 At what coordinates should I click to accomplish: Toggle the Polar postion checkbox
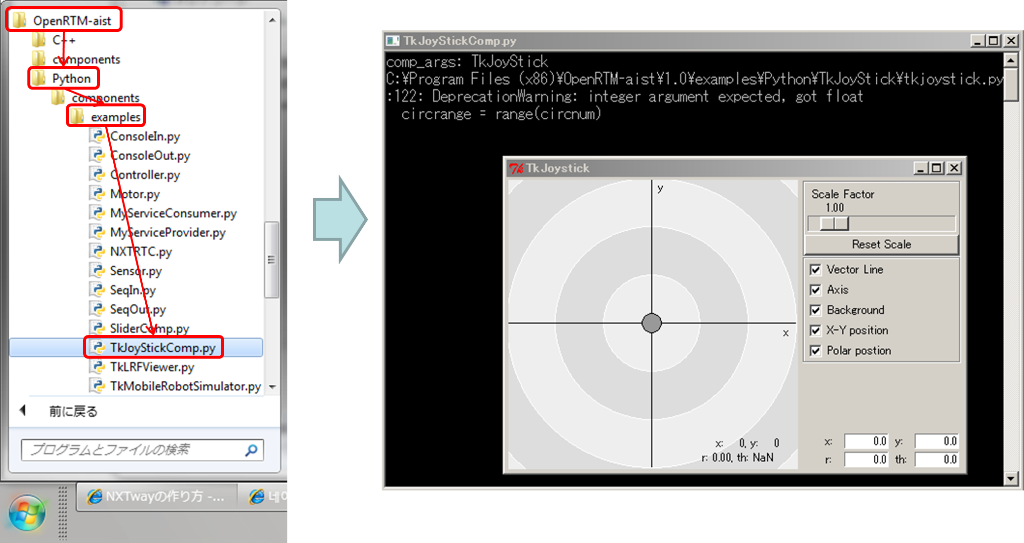pos(815,350)
